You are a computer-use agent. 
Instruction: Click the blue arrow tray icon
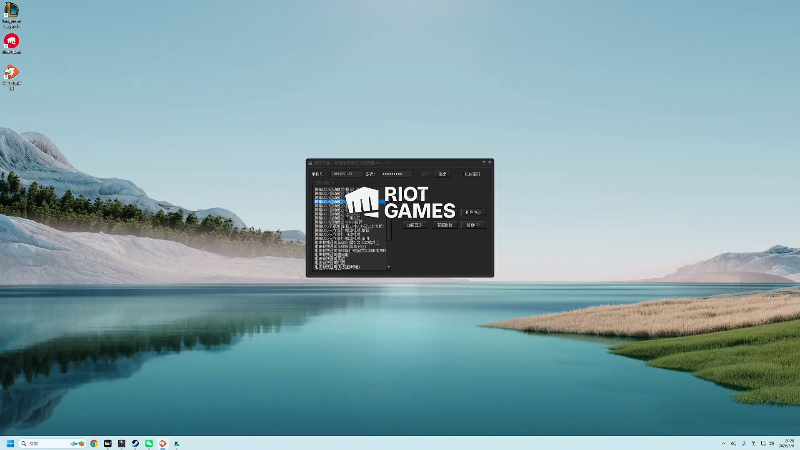click(743, 443)
